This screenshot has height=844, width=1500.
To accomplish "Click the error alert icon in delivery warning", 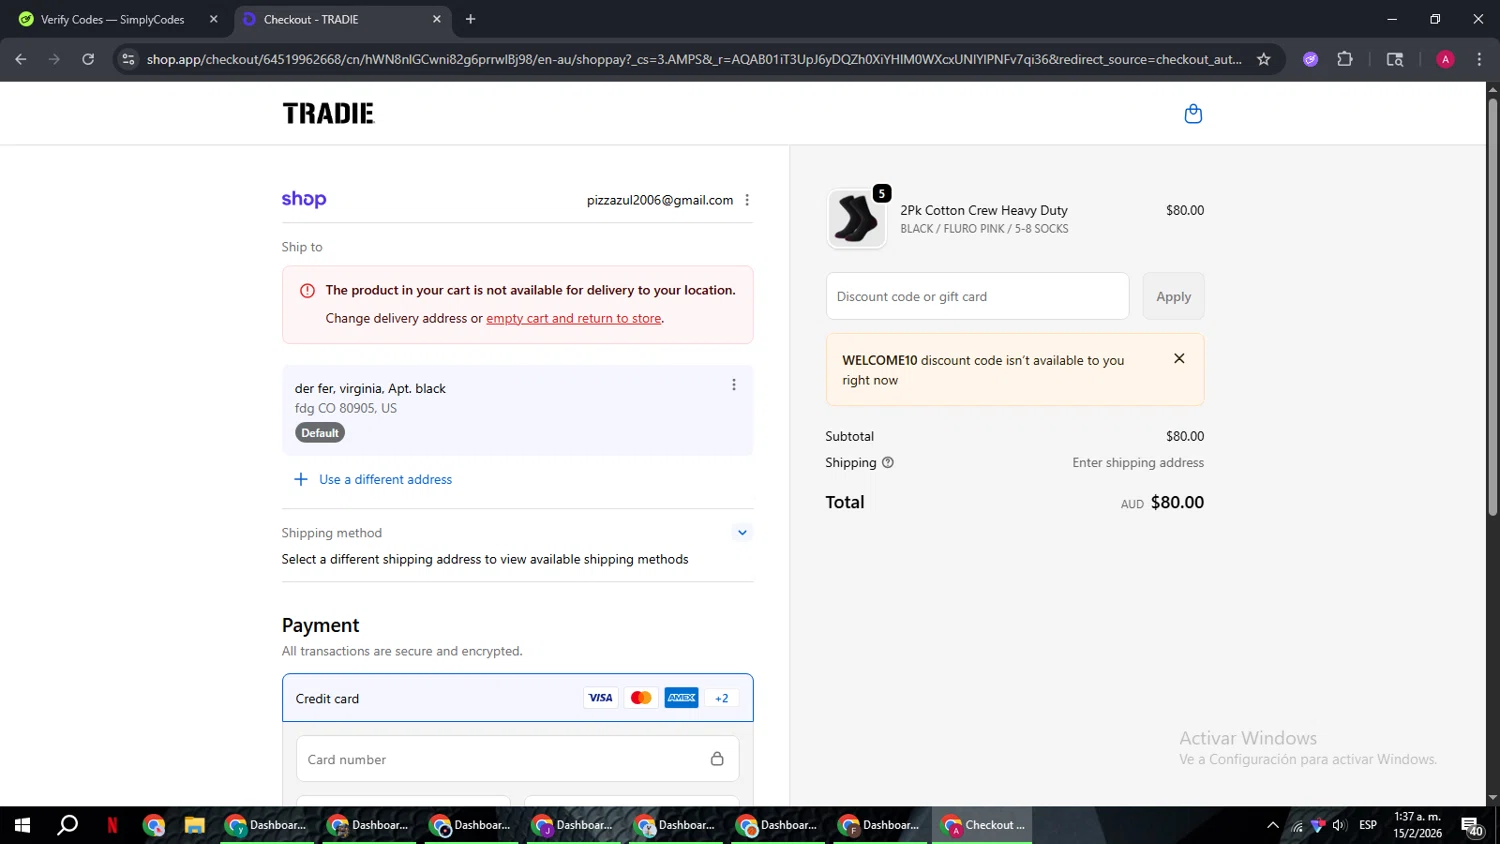I will pos(307,291).
